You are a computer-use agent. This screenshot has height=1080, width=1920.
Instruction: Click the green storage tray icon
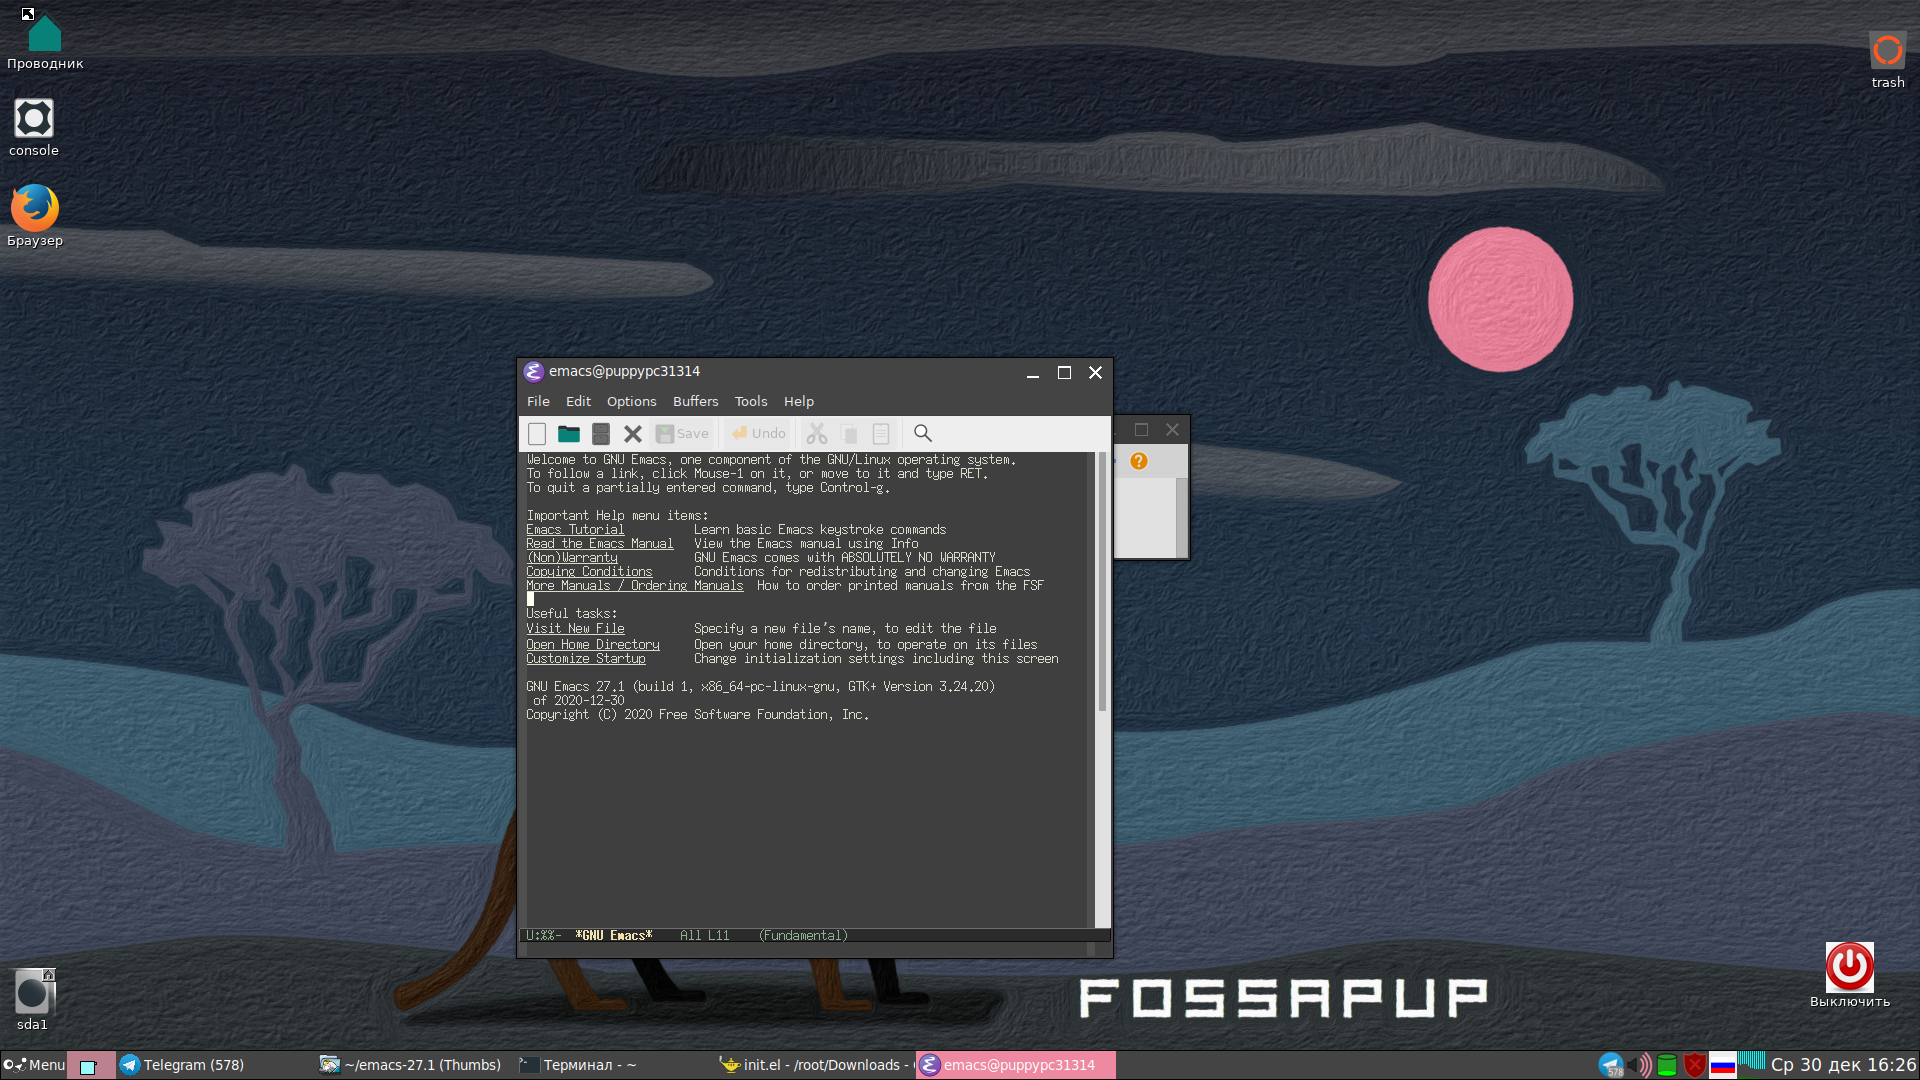click(1667, 1065)
